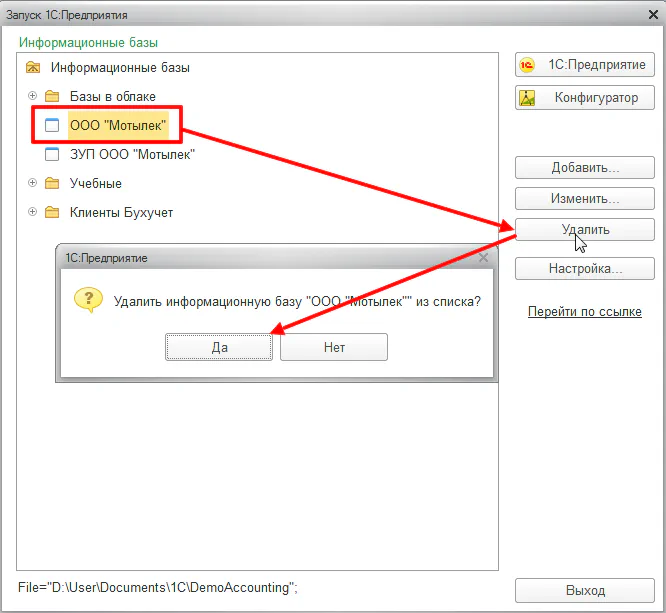666x613 pixels.
Task: Click the Клиенты Бухучет folder icon
Action: [53, 212]
